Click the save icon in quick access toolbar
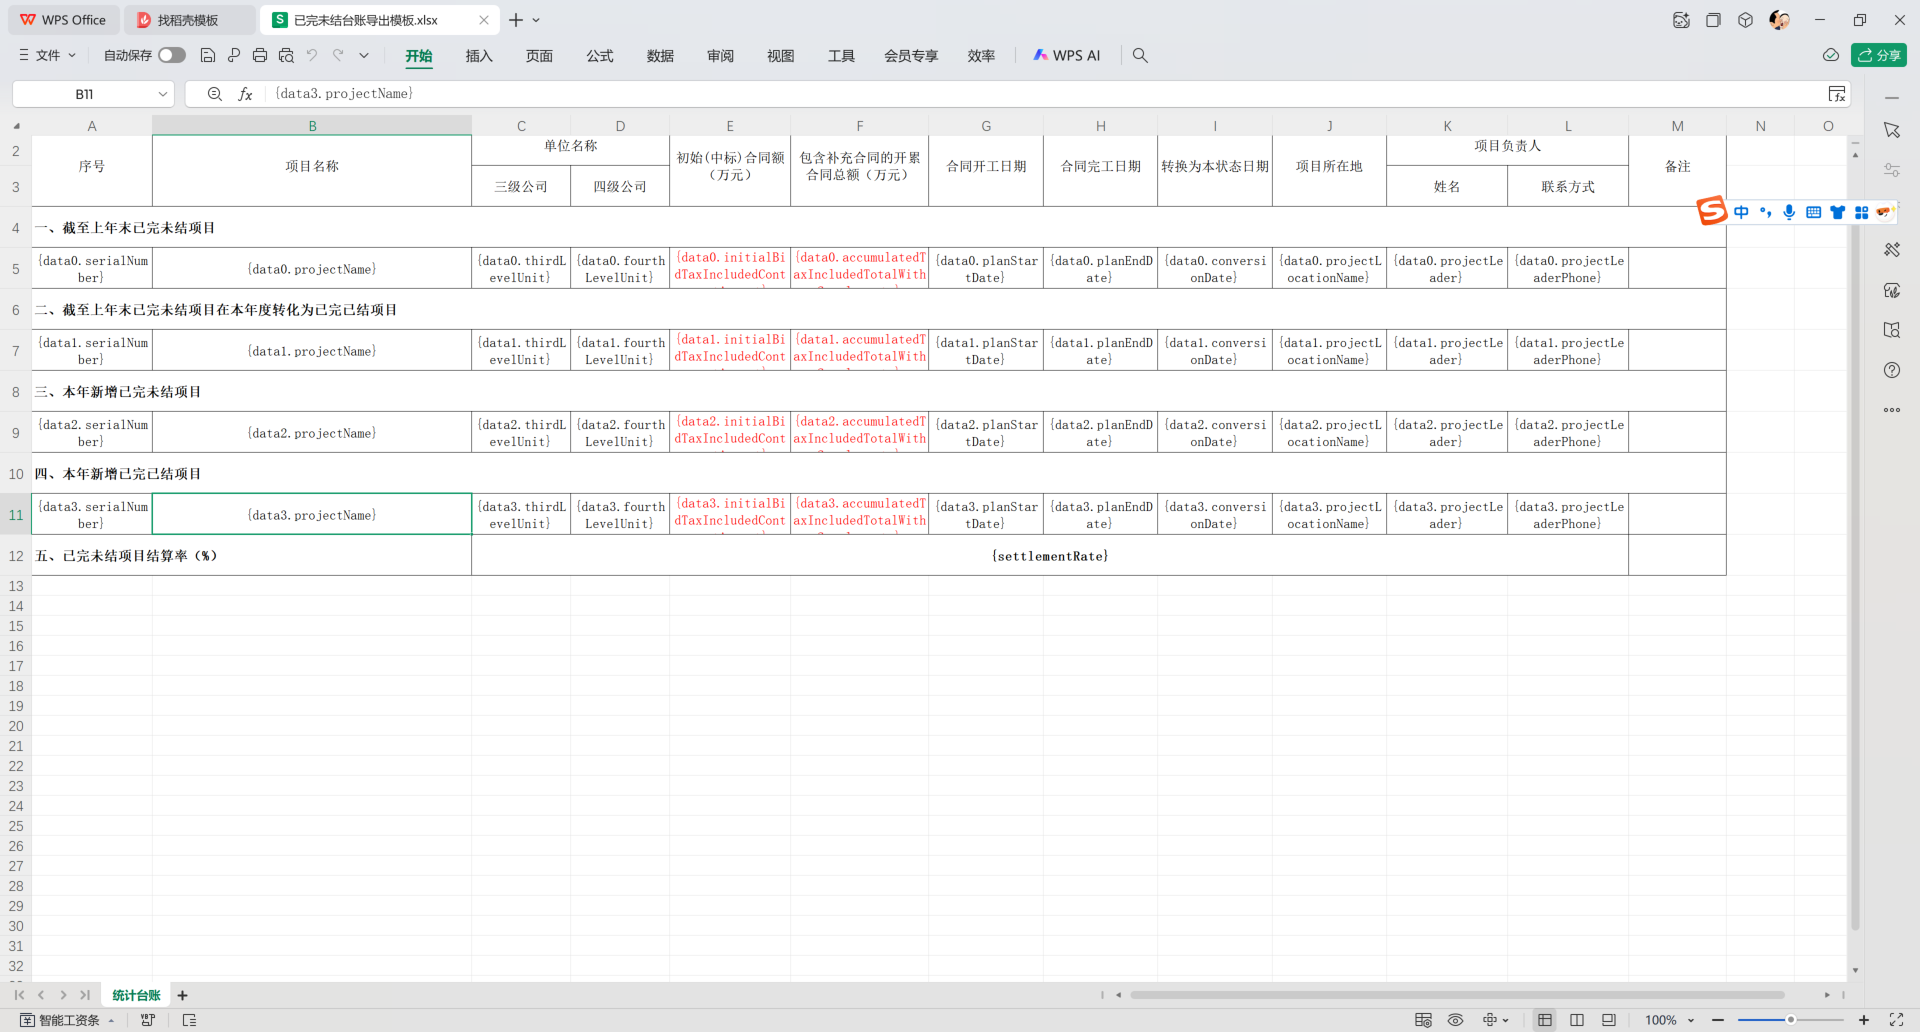The width and height of the screenshot is (1920, 1032). pos(208,56)
